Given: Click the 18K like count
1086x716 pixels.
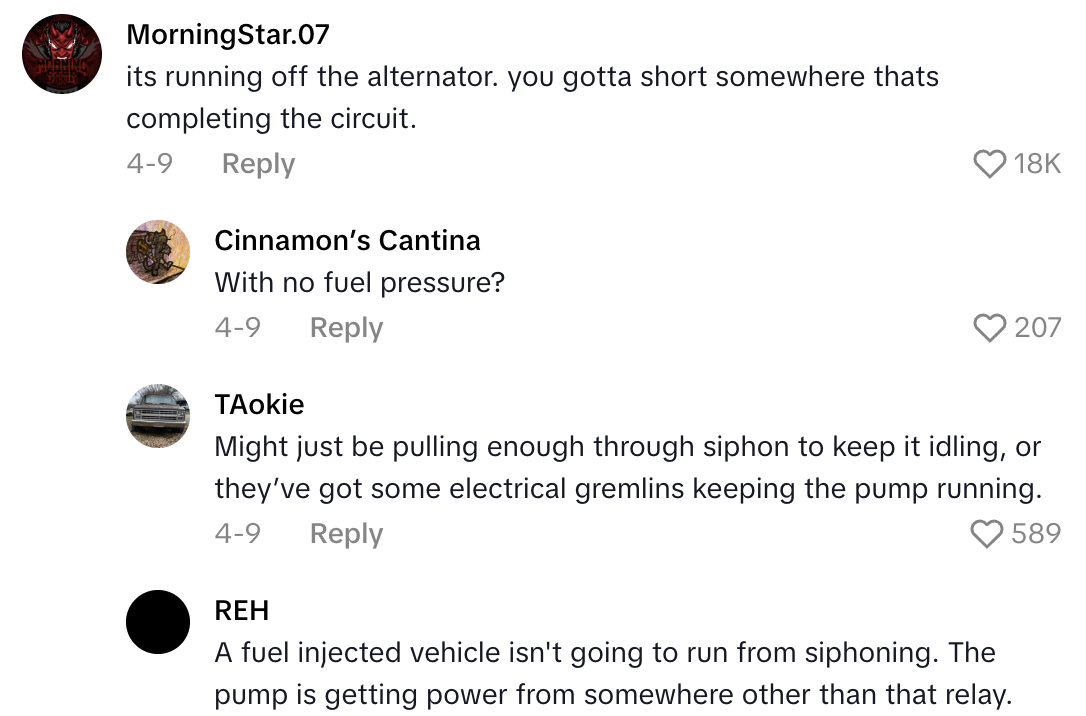Looking at the screenshot, I should click(x=1037, y=164).
